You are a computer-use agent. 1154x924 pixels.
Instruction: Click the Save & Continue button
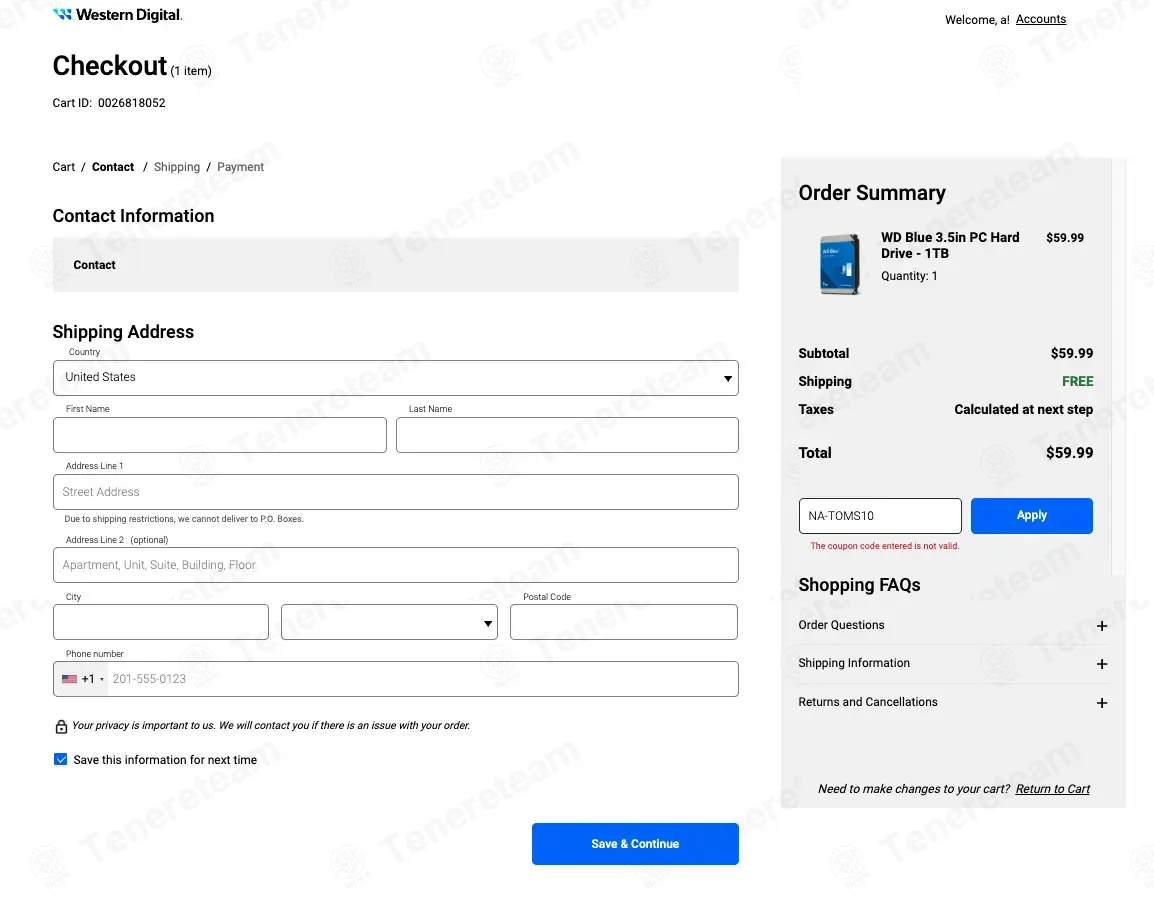pos(635,844)
